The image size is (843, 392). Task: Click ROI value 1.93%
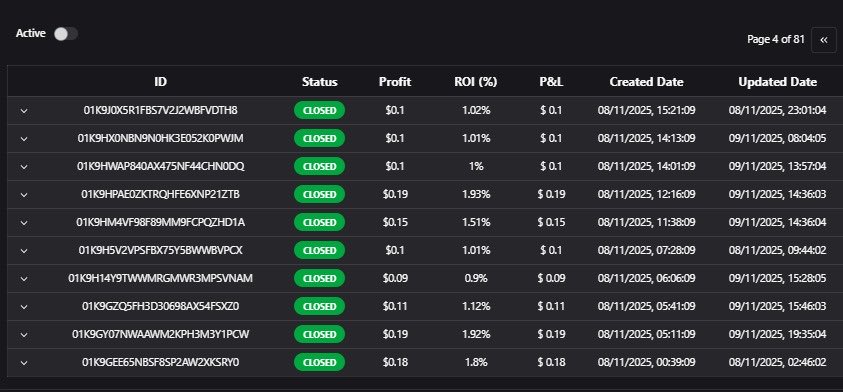(x=476, y=194)
